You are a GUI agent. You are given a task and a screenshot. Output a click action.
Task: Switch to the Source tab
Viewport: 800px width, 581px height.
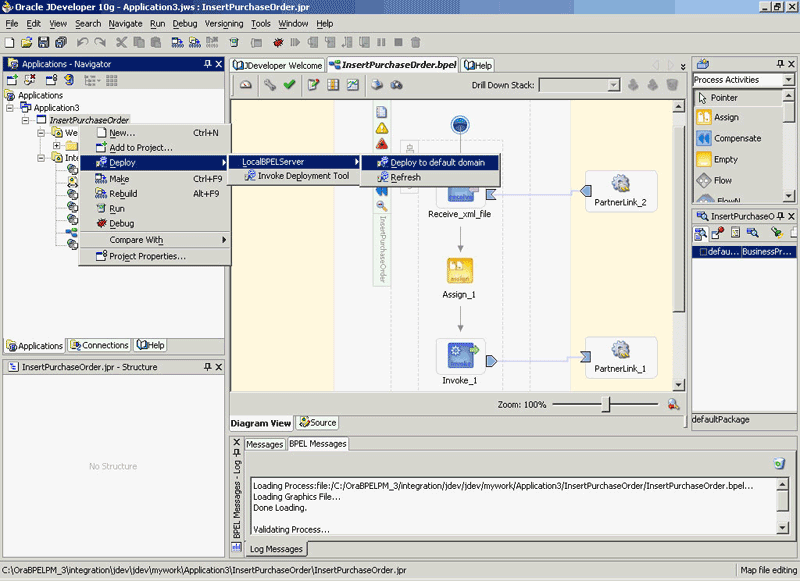[x=317, y=422]
